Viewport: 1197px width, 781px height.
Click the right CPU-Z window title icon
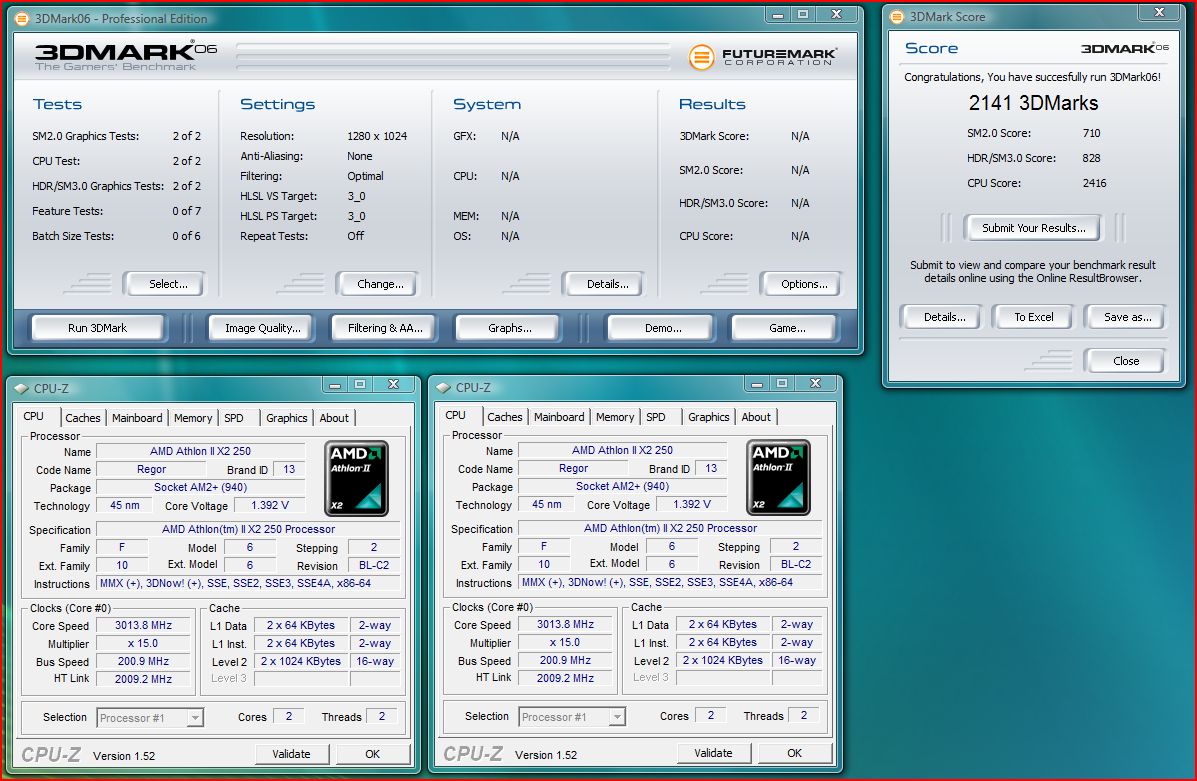pyautogui.click(x=444, y=388)
